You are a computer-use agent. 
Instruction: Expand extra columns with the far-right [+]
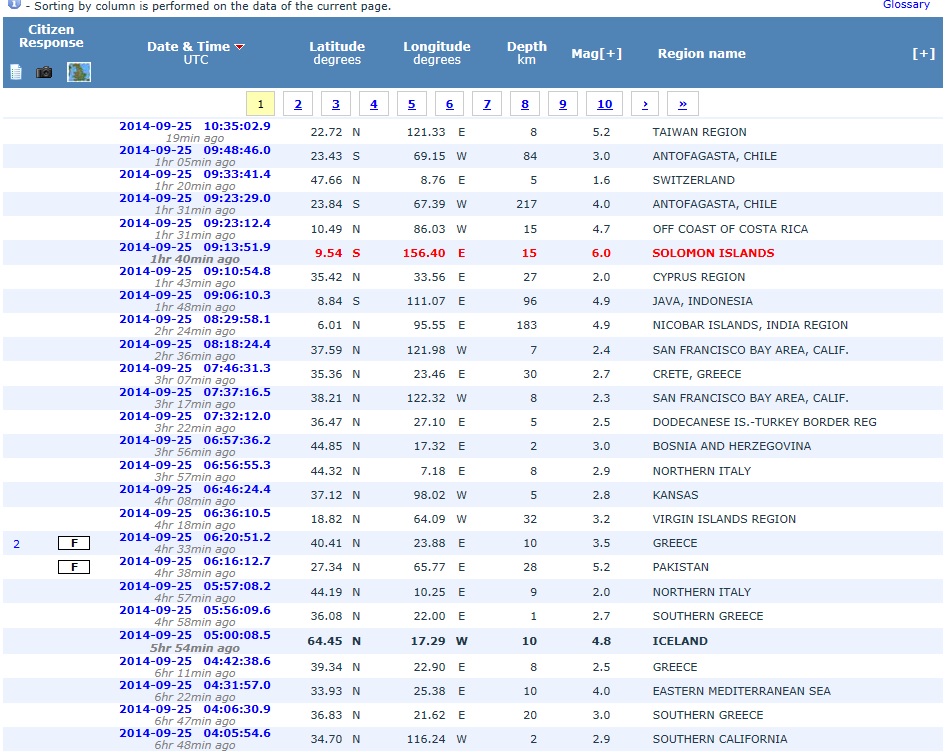(923, 53)
